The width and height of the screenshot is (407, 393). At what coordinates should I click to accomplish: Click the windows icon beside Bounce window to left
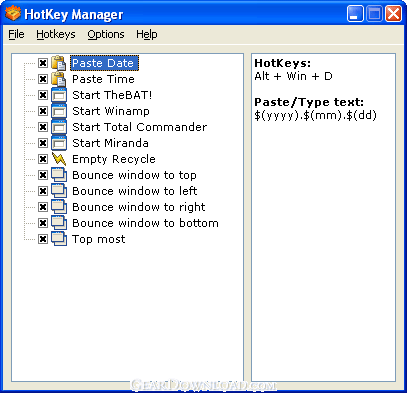(x=59, y=191)
